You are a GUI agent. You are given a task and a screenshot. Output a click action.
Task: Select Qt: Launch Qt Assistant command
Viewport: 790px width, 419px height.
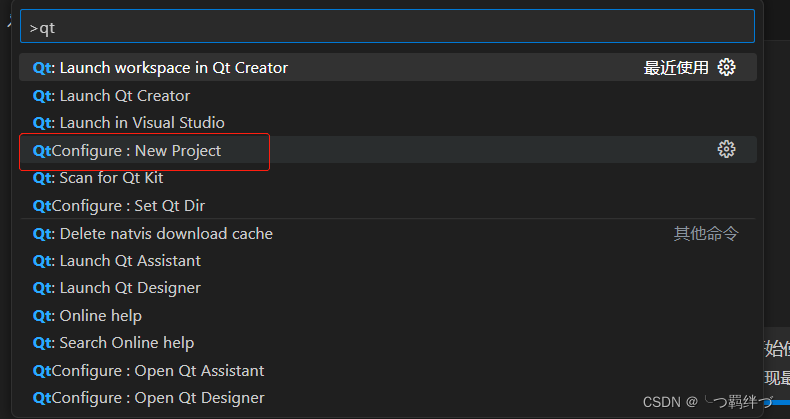[387, 260]
